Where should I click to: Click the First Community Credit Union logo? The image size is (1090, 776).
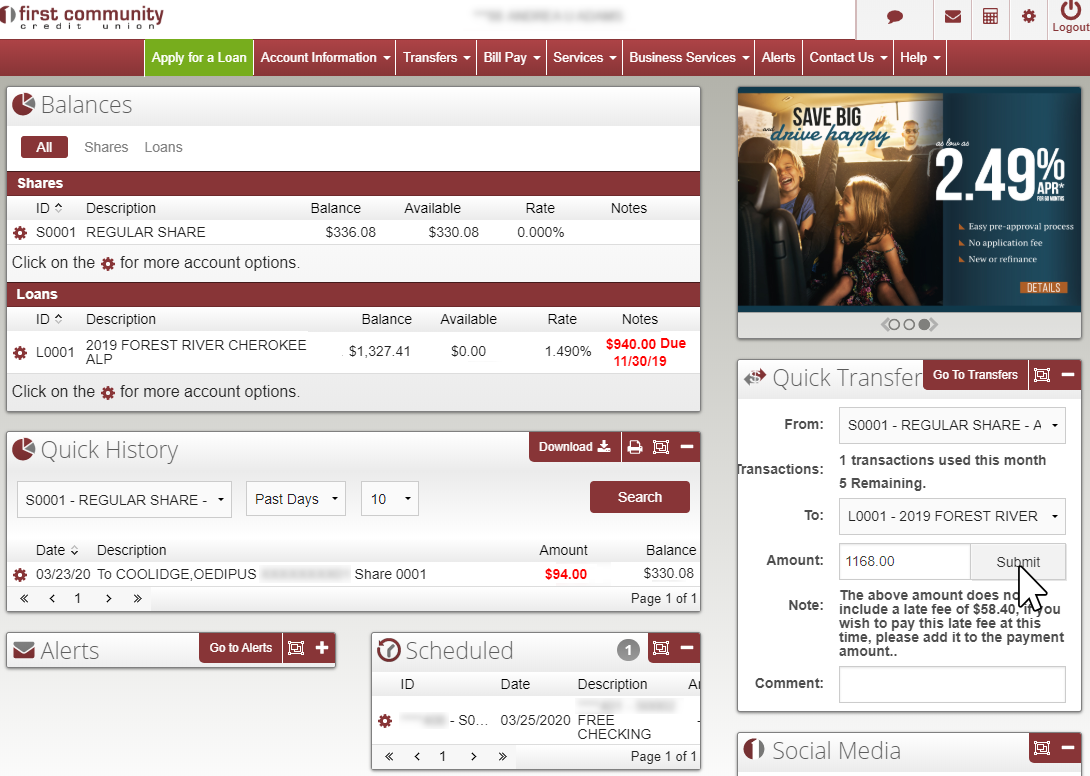(x=82, y=17)
